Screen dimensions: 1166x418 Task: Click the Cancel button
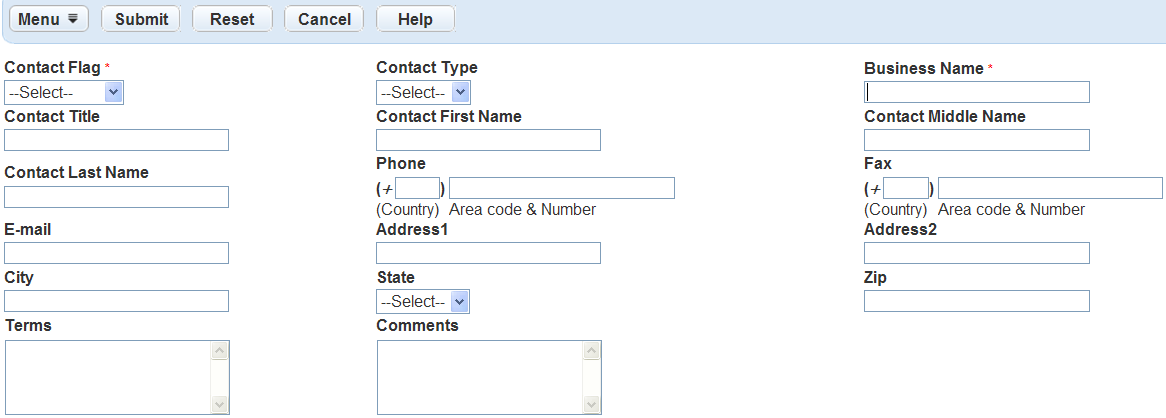(x=324, y=19)
